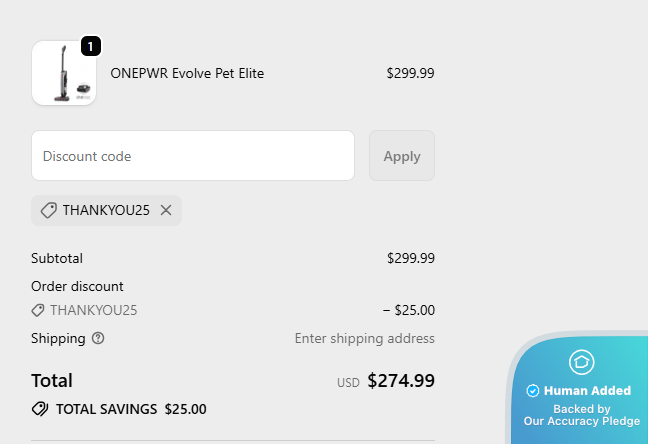Focus the Discount code input field

click(193, 156)
